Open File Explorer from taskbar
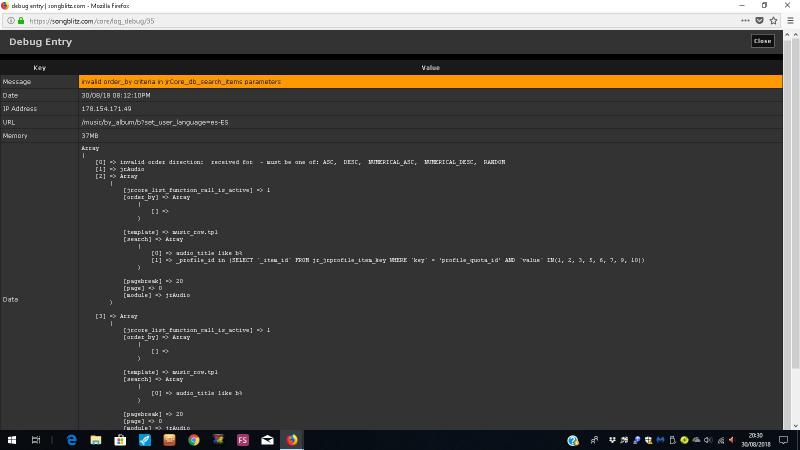The image size is (800, 450). 96,440
